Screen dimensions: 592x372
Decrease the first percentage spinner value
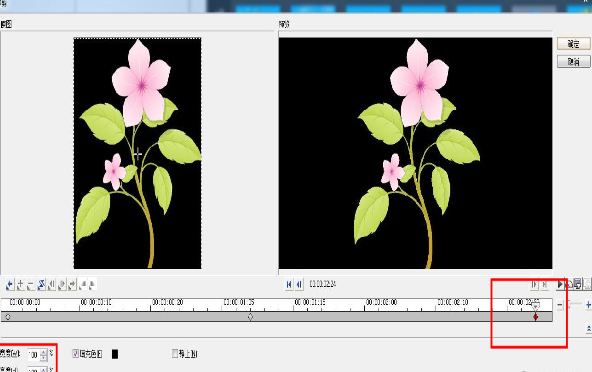[43, 357]
